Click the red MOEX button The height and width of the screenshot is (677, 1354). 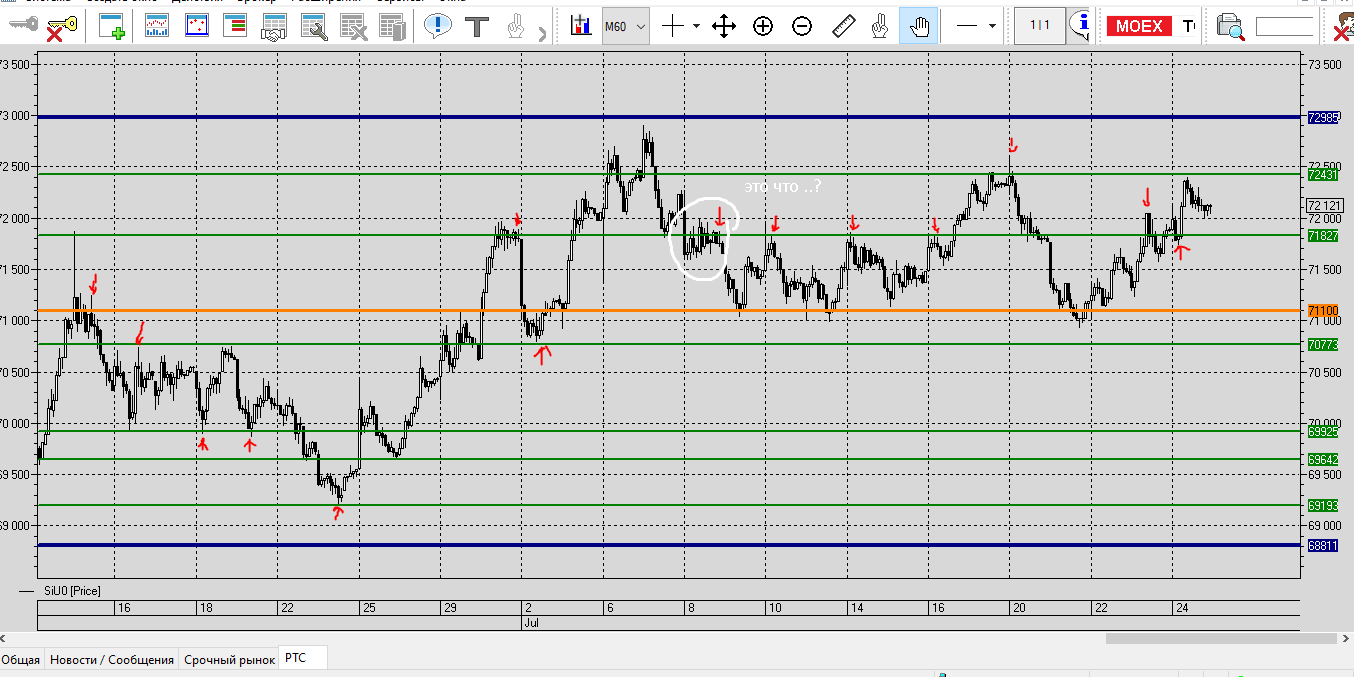coord(1139,27)
